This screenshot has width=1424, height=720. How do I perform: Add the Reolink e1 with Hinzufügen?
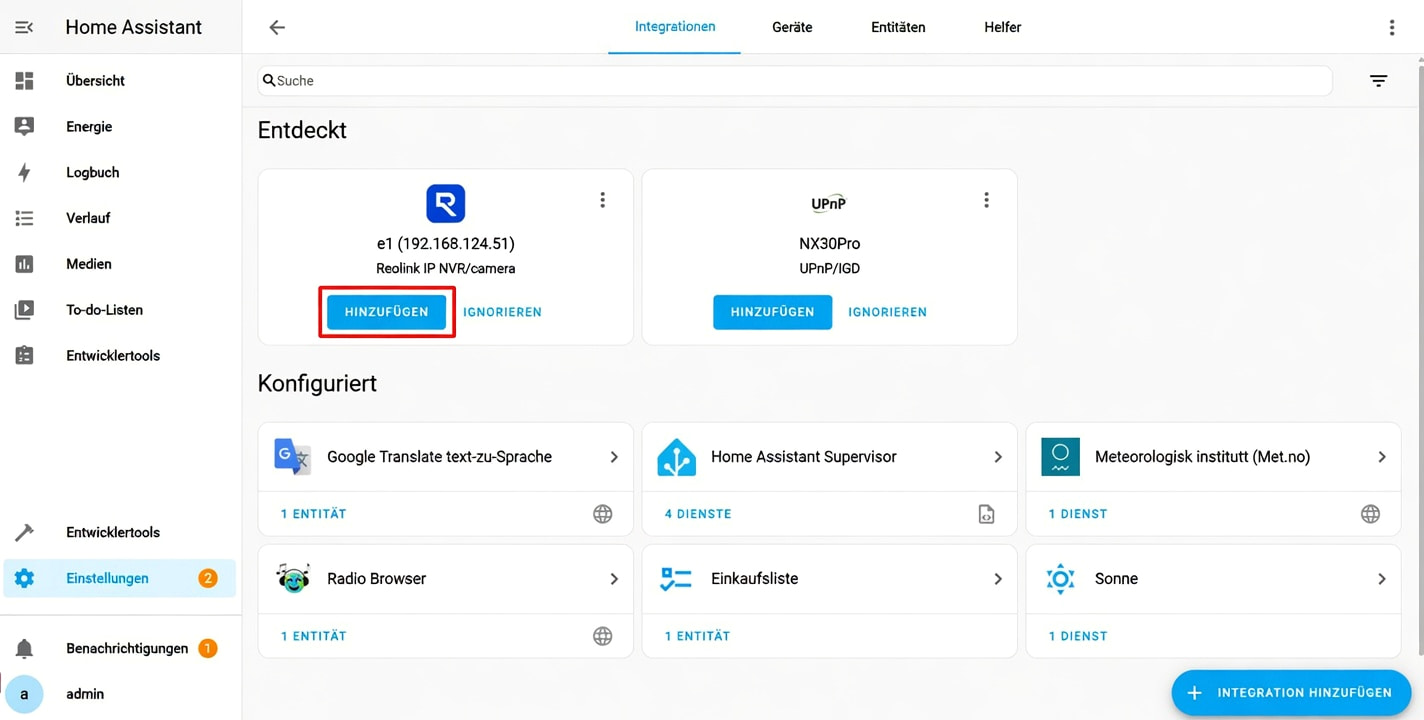pyautogui.click(x=387, y=312)
